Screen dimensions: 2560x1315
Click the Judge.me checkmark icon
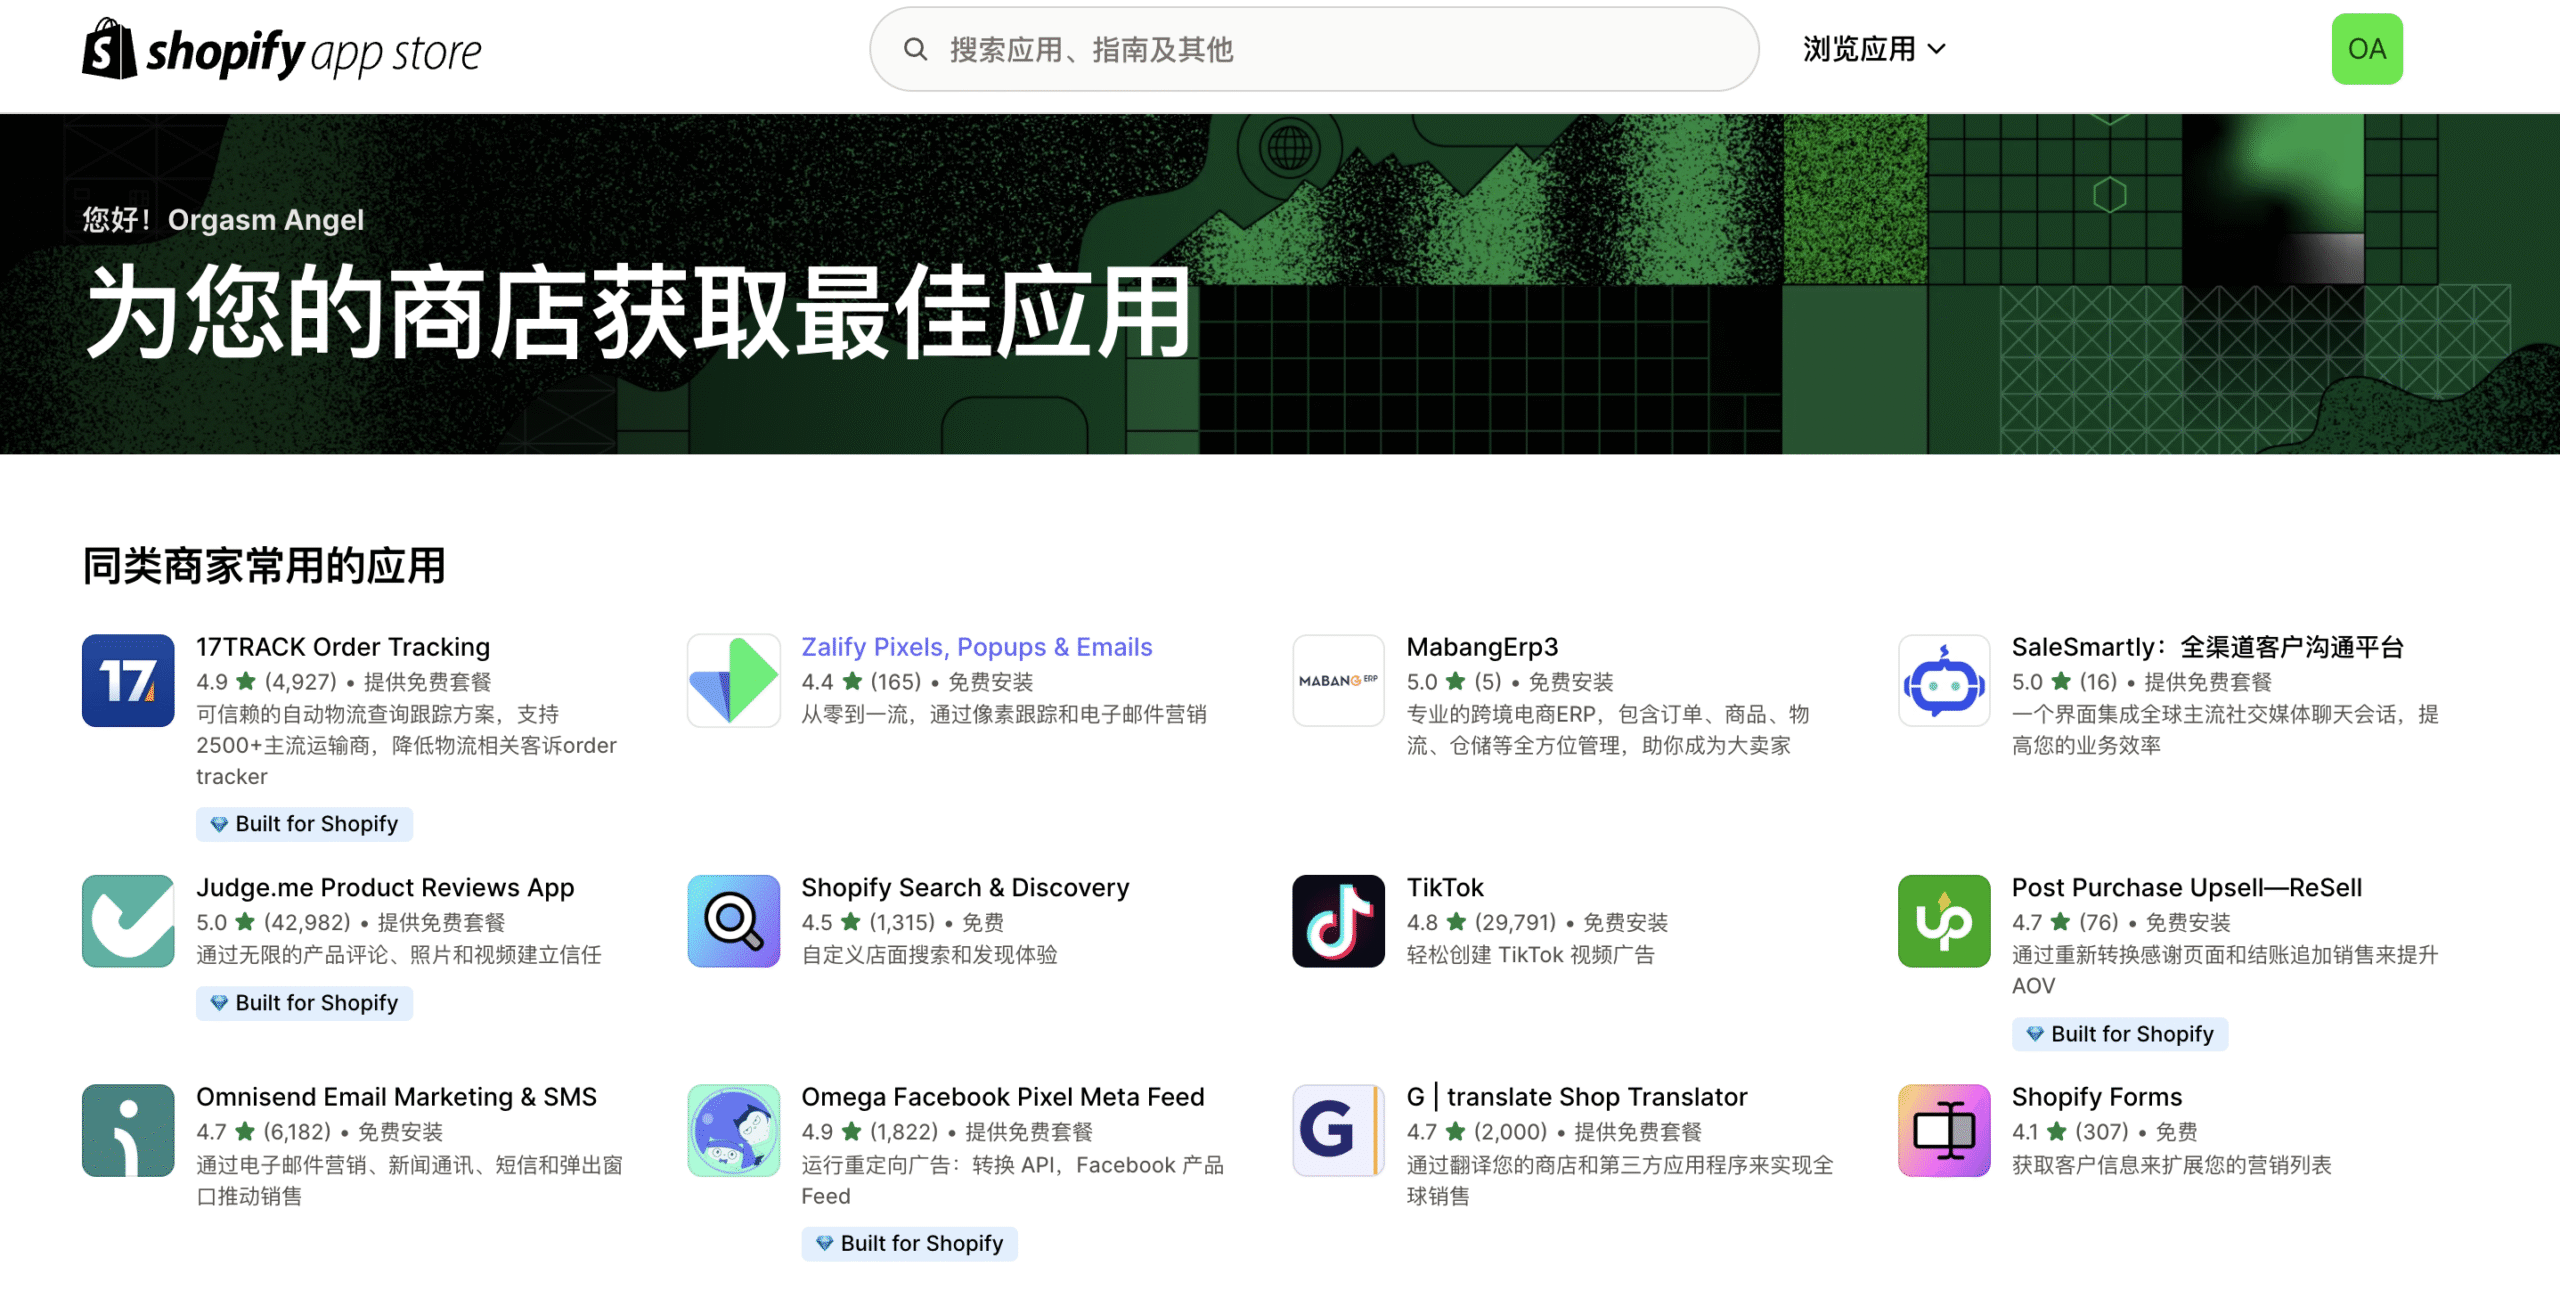point(128,920)
